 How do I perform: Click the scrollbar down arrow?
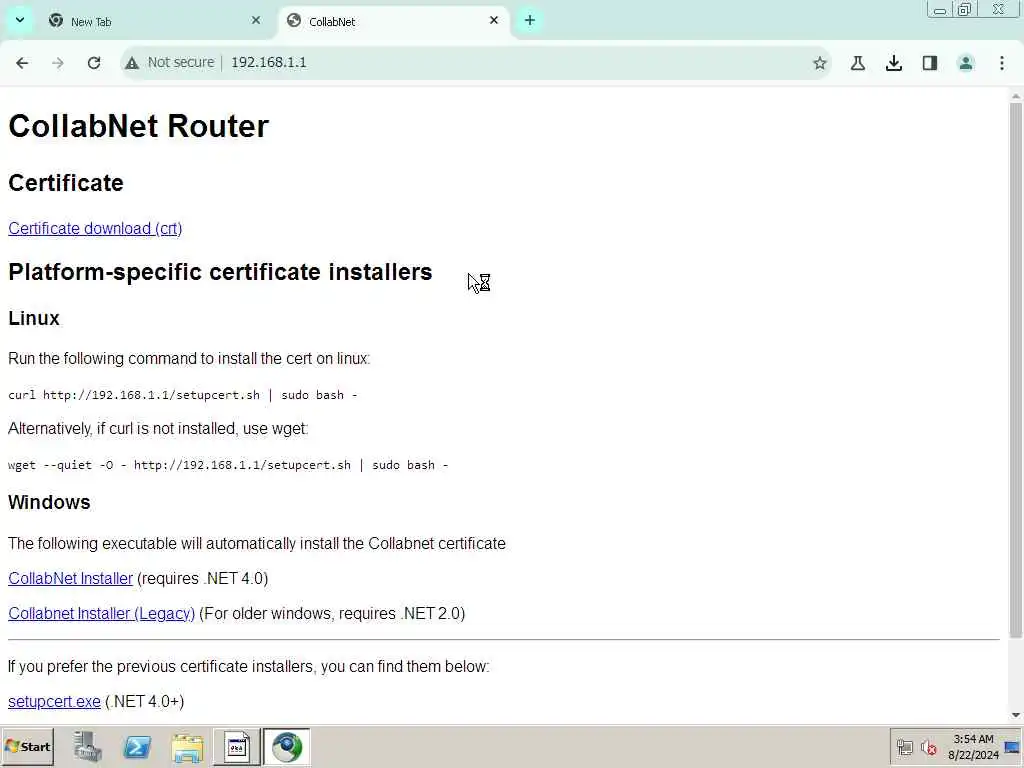[1016, 716]
